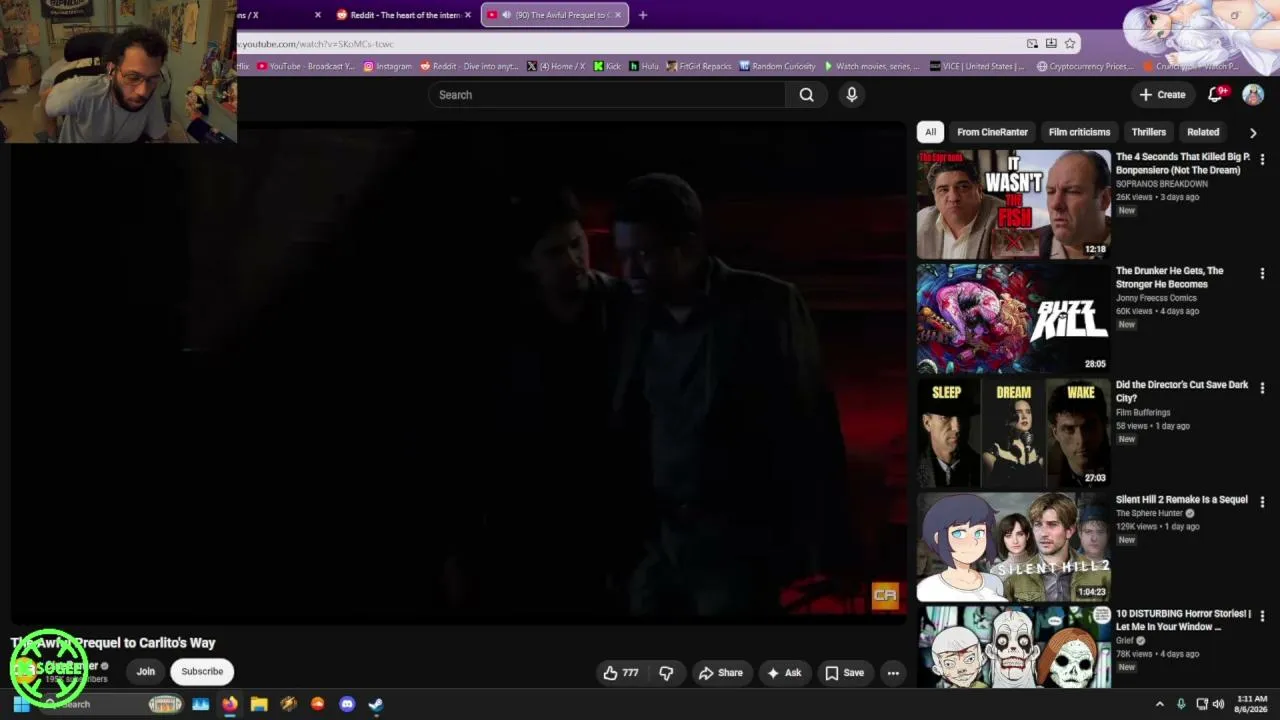This screenshot has height=720, width=1280.
Task: Open the Kick bookmark
Action: (x=607, y=66)
